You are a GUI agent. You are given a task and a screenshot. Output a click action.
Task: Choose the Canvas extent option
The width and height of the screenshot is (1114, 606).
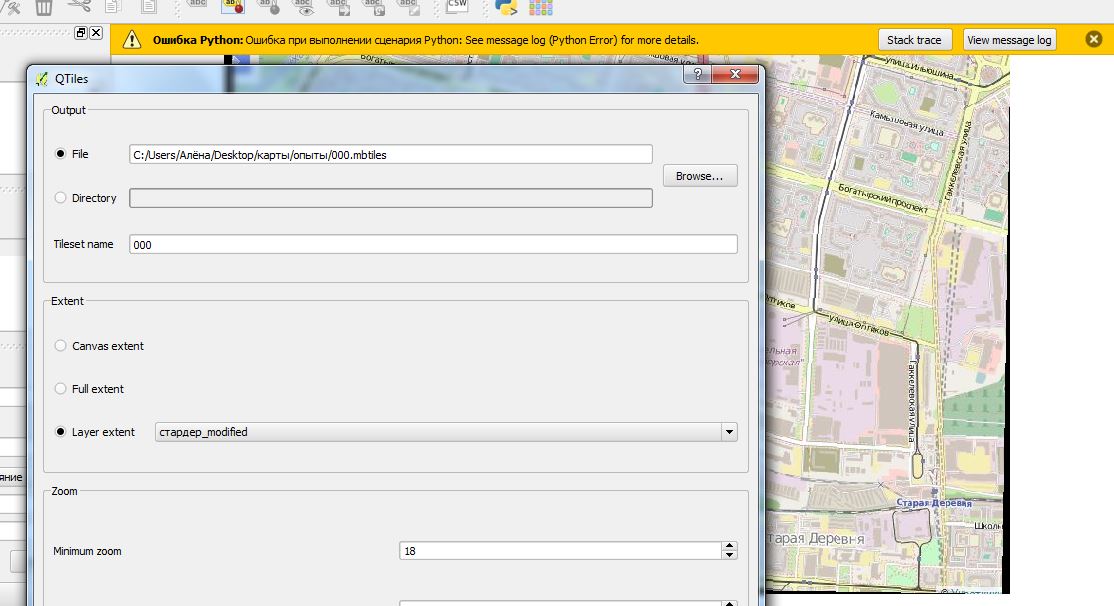(61, 346)
